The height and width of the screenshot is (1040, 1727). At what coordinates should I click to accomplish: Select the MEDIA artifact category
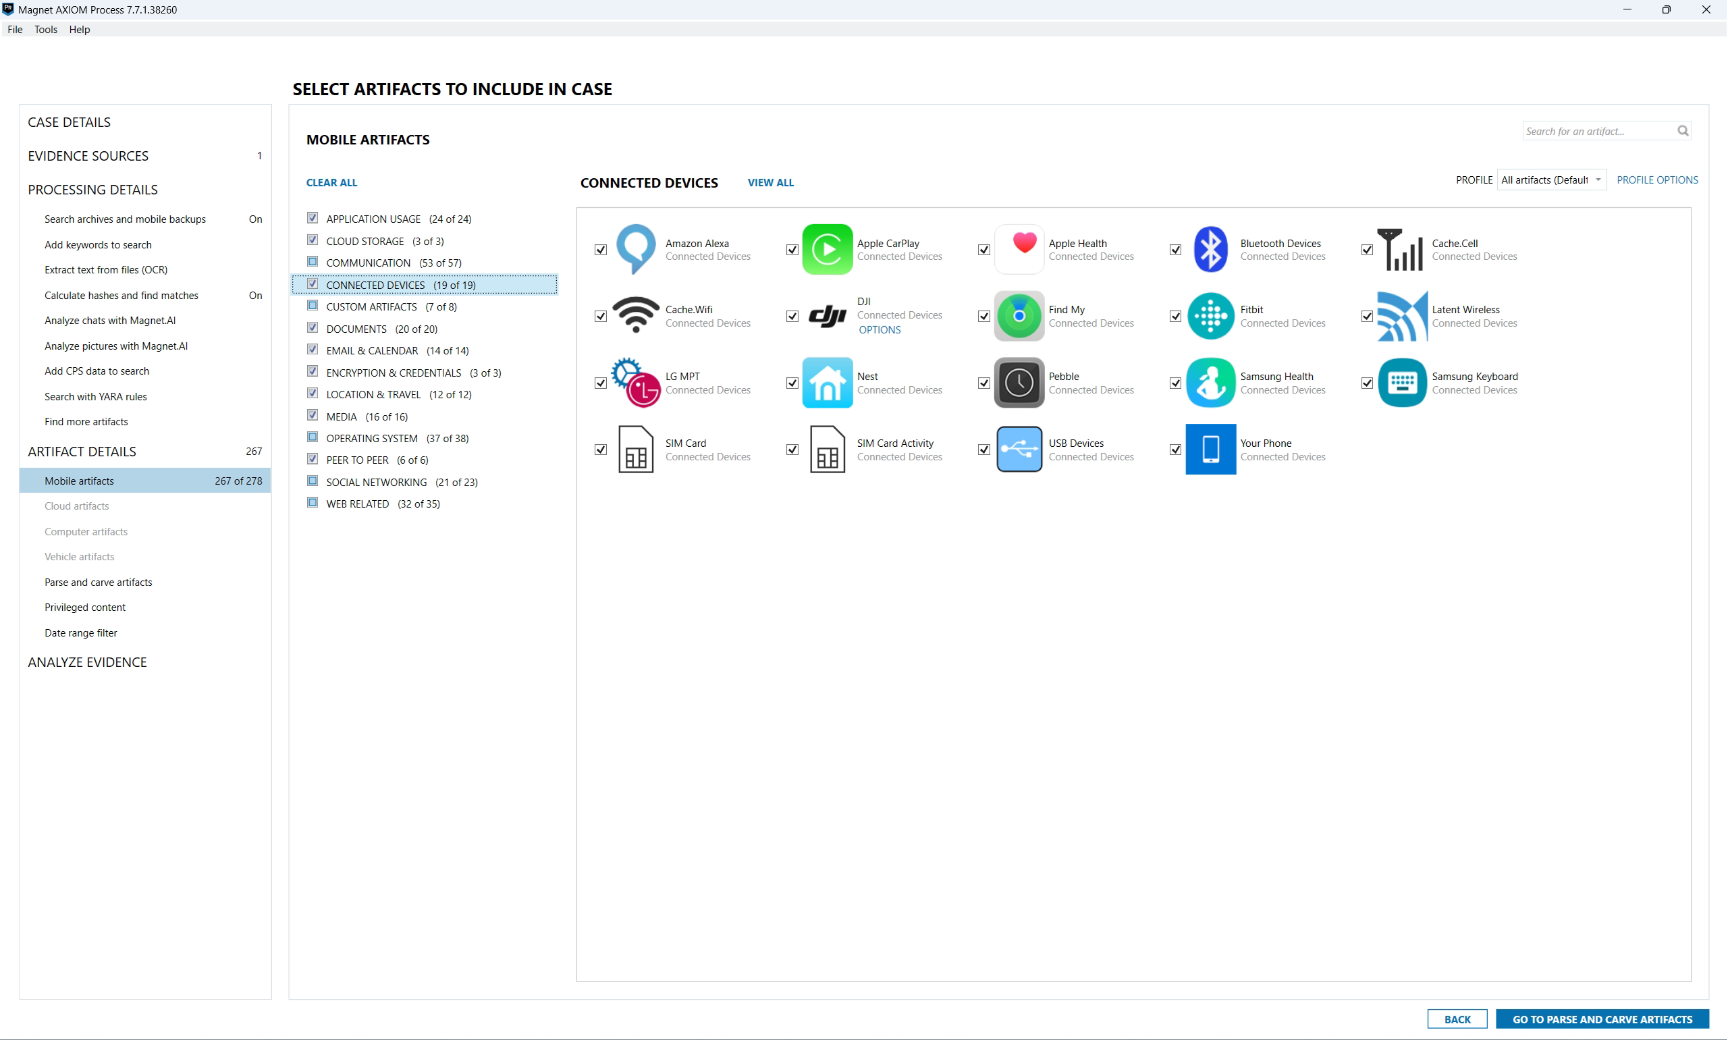click(x=367, y=417)
